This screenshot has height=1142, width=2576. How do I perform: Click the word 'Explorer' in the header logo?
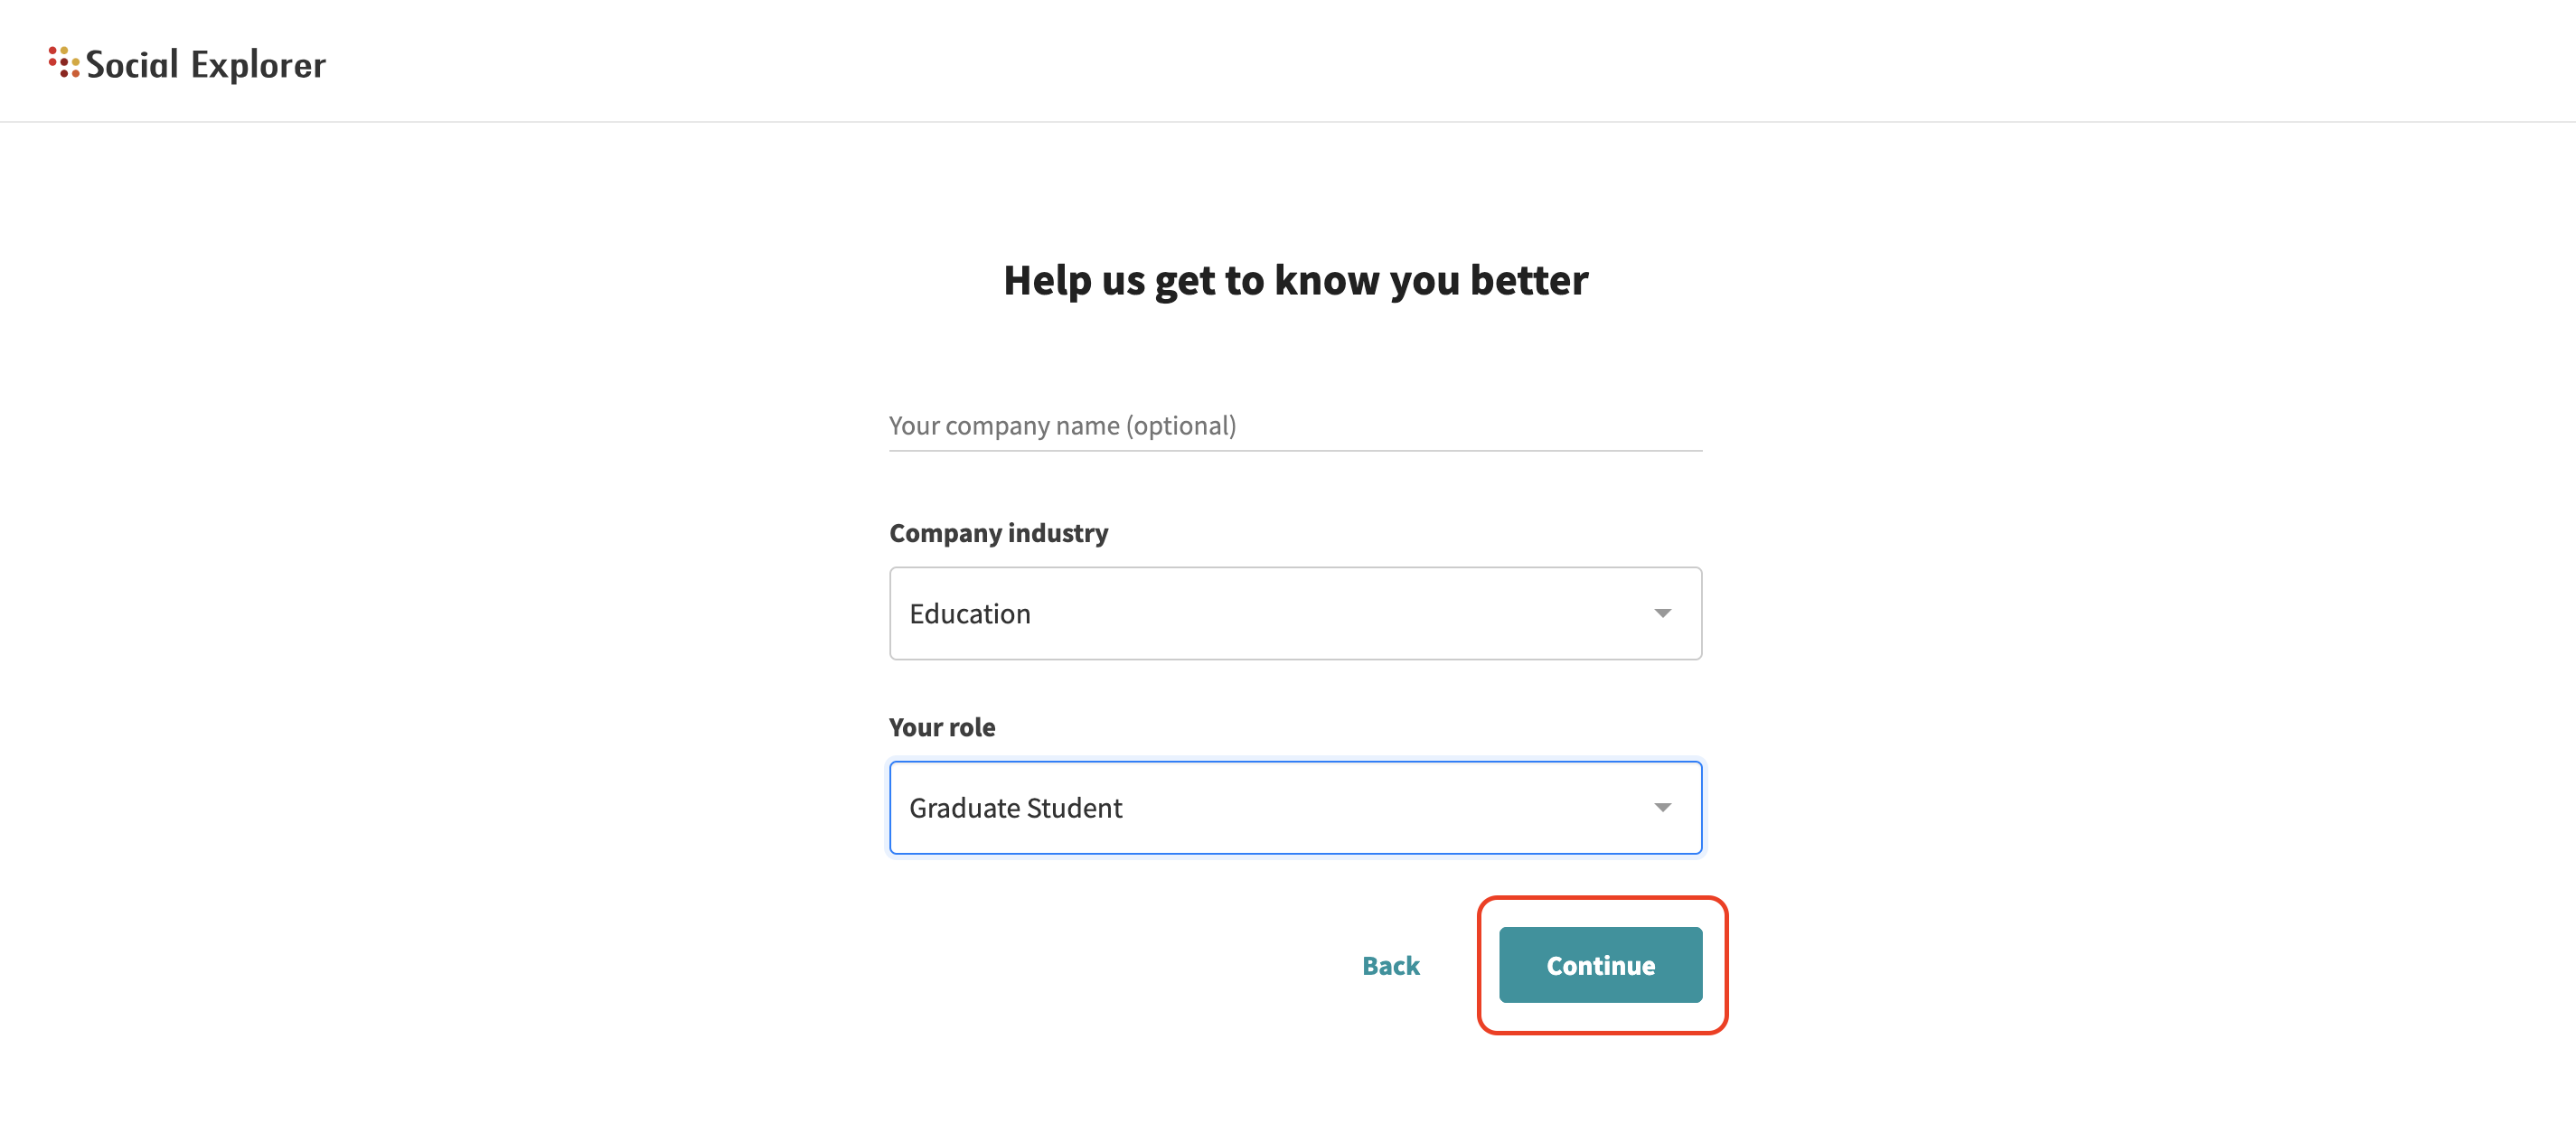coord(258,65)
